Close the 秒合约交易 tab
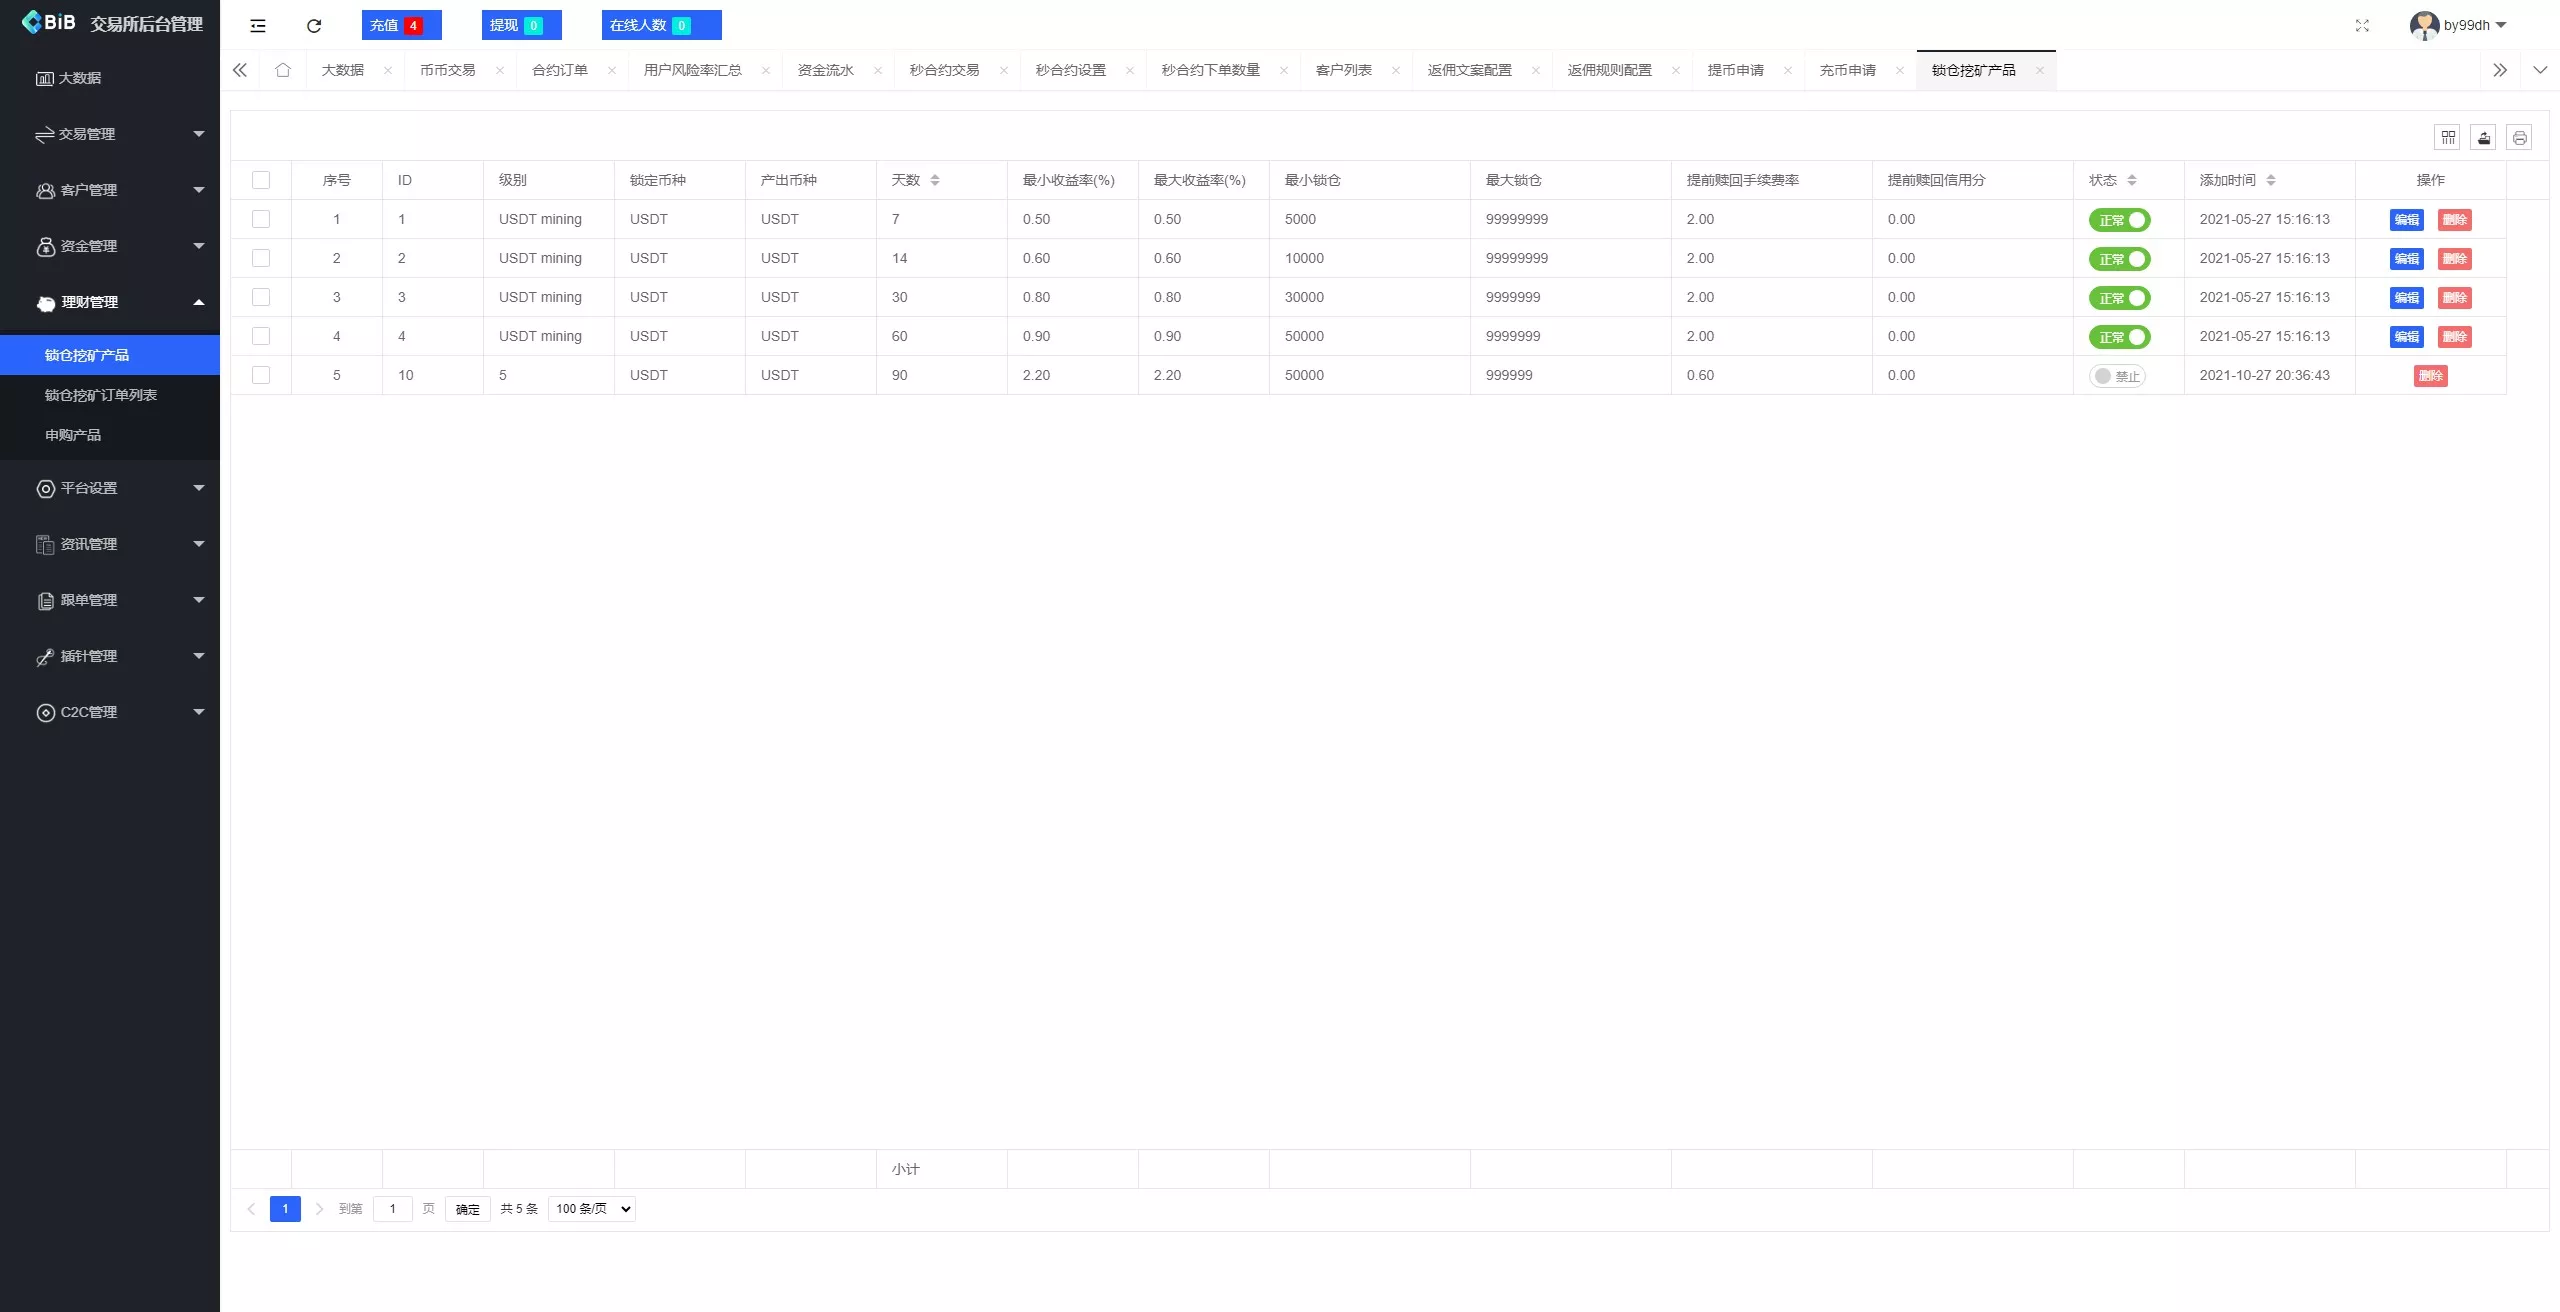Viewport: 2560px width, 1312px height. point(1004,70)
